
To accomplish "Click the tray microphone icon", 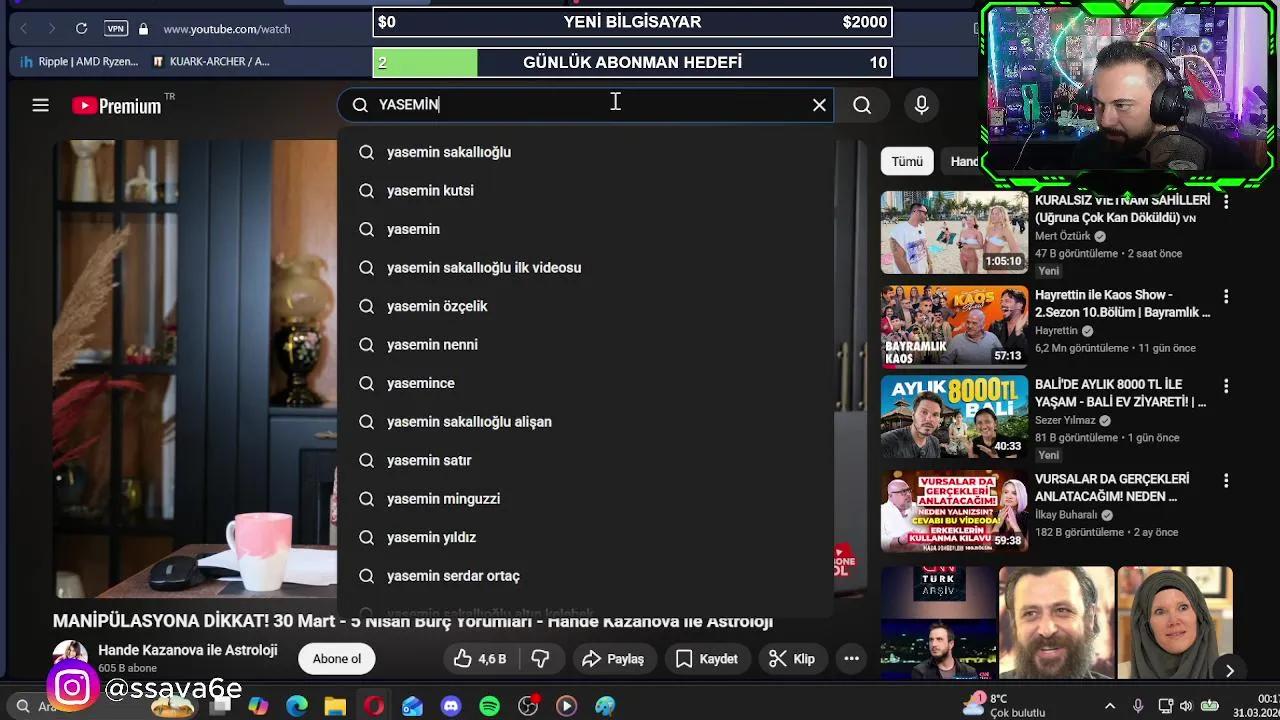I will 1138,706.
